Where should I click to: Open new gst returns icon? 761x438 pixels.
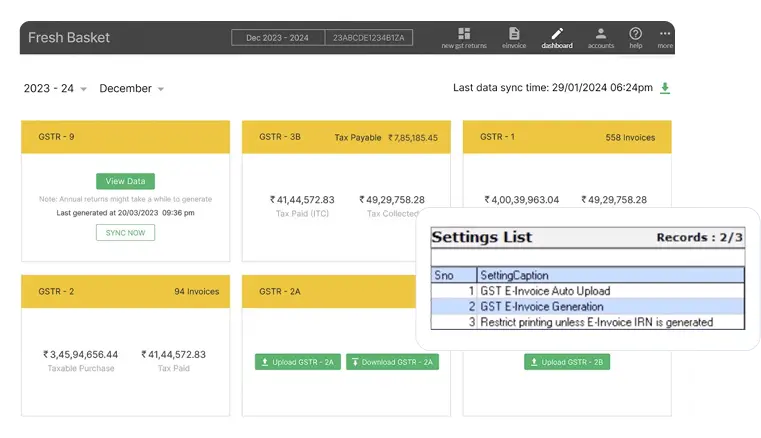[464, 34]
